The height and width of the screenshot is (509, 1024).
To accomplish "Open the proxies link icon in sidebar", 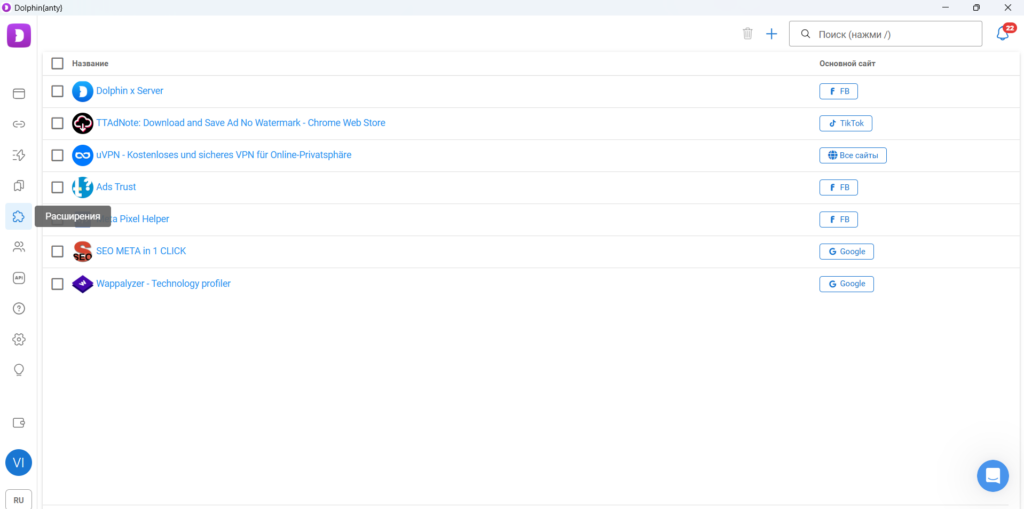I will tap(18, 124).
